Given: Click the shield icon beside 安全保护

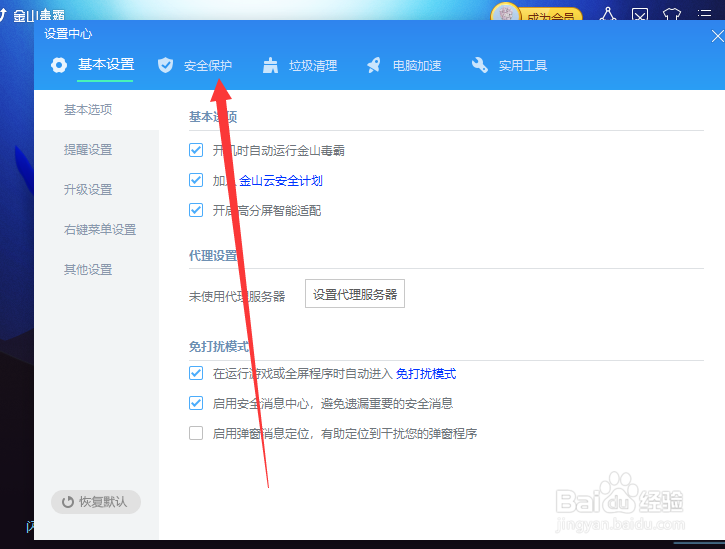Looking at the screenshot, I should pyautogui.click(x=165, y=65).
